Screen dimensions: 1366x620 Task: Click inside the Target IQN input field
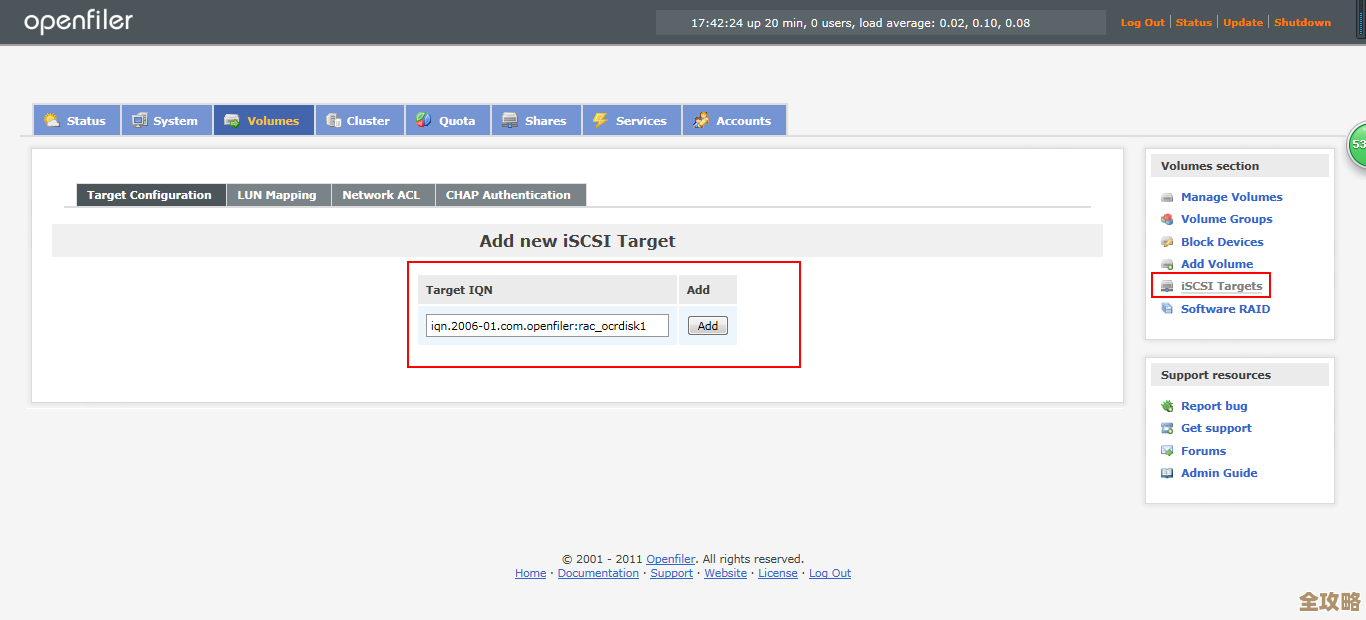point(546,325)
